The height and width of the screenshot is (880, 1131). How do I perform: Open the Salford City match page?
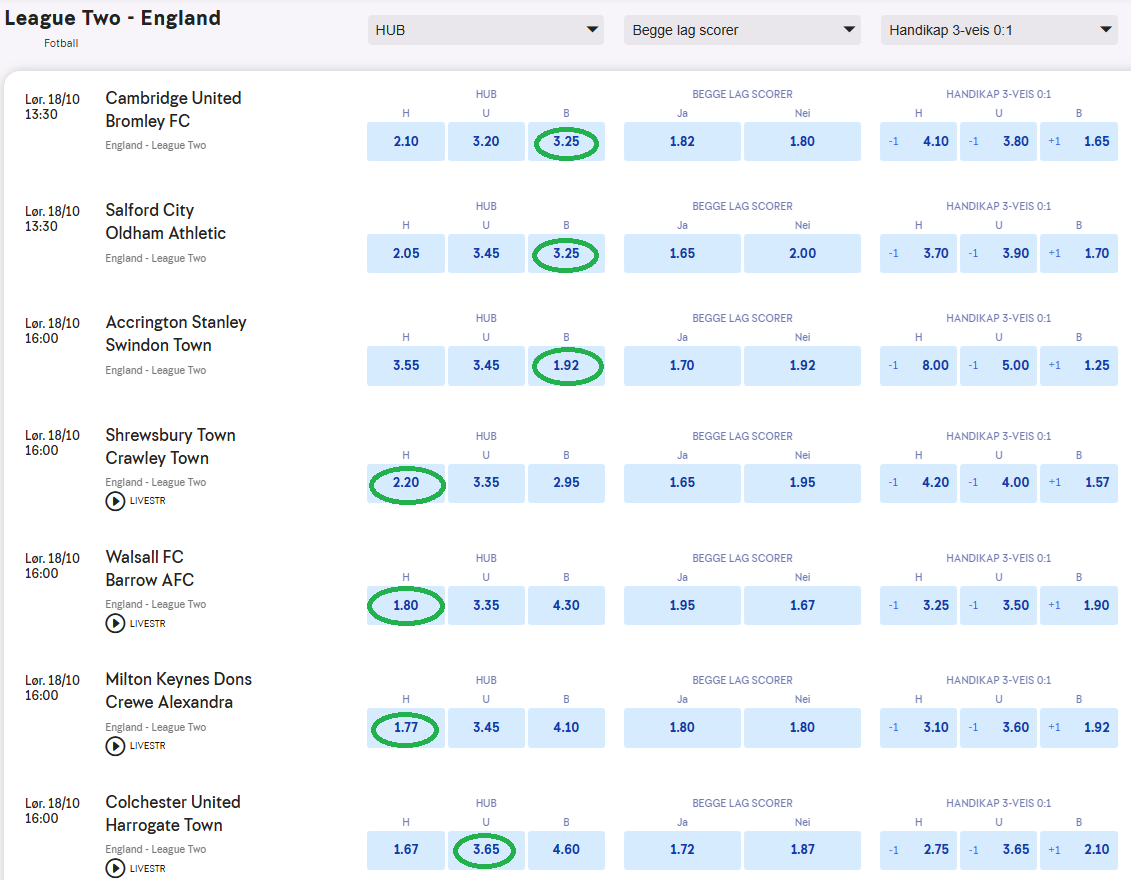pyautogui.click(x=150, y=210)
